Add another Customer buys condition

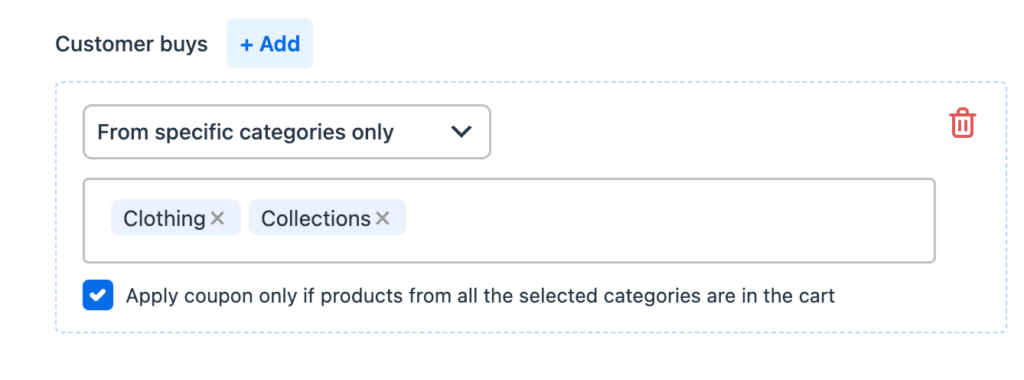[270, 44]
